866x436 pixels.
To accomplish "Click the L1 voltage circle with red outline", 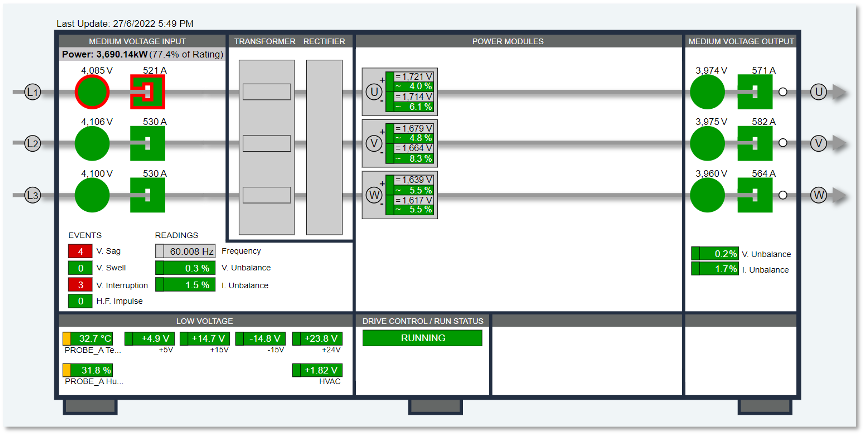I will (x=92, y=92).
